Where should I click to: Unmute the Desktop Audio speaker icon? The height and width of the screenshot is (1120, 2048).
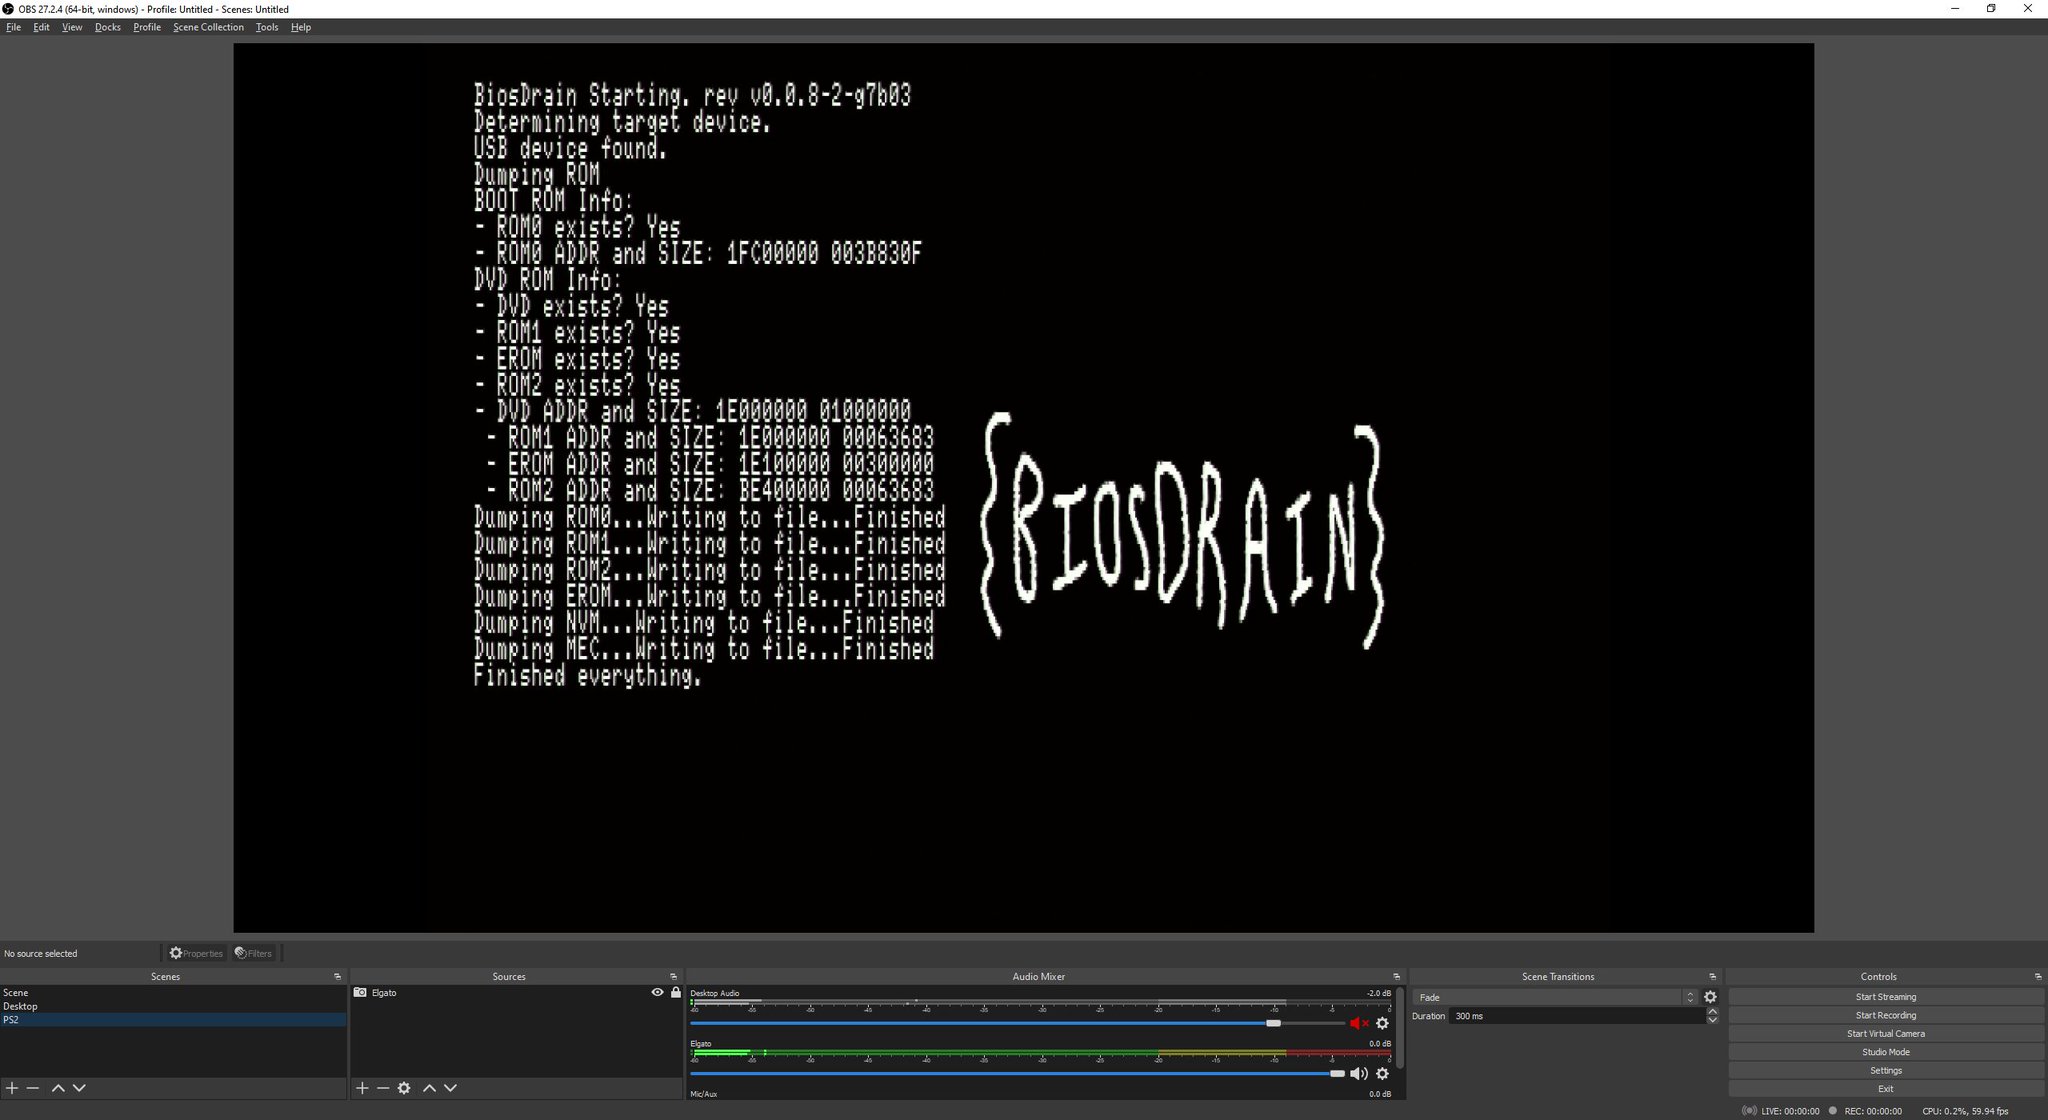pos(1357,1023)
